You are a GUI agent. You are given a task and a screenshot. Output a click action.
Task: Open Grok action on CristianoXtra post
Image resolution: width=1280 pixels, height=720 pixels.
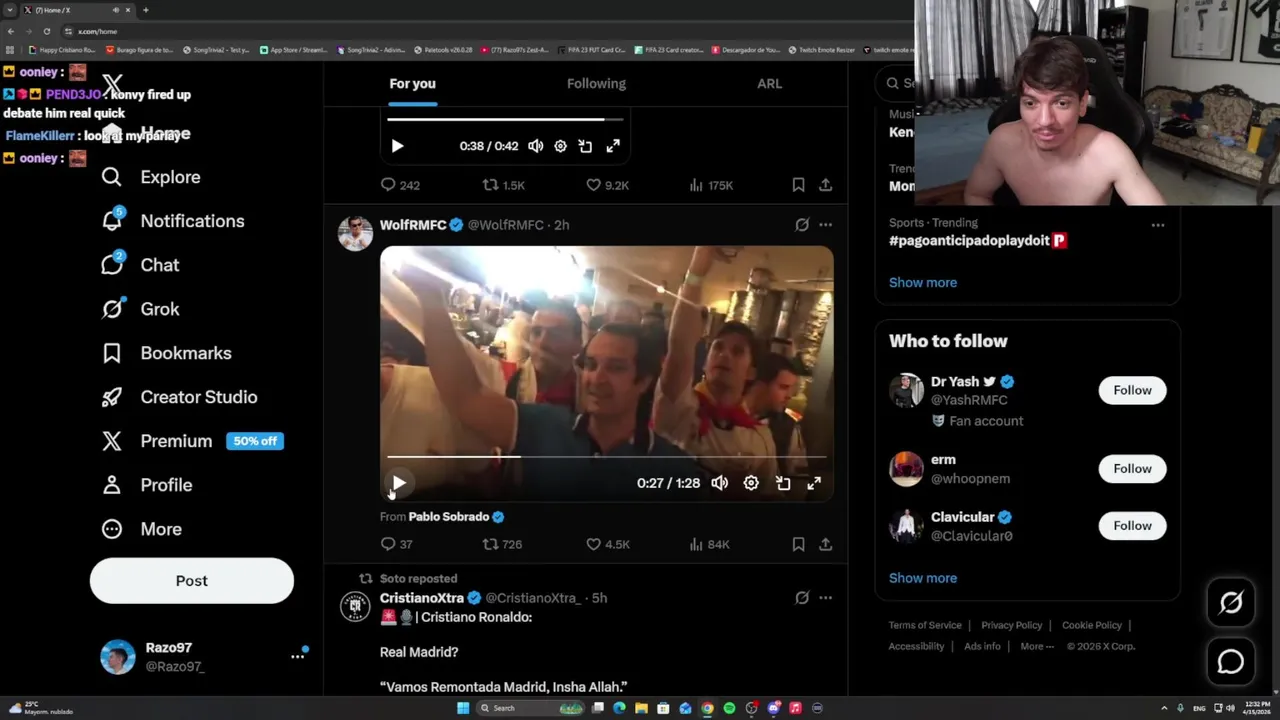(802, 598)
